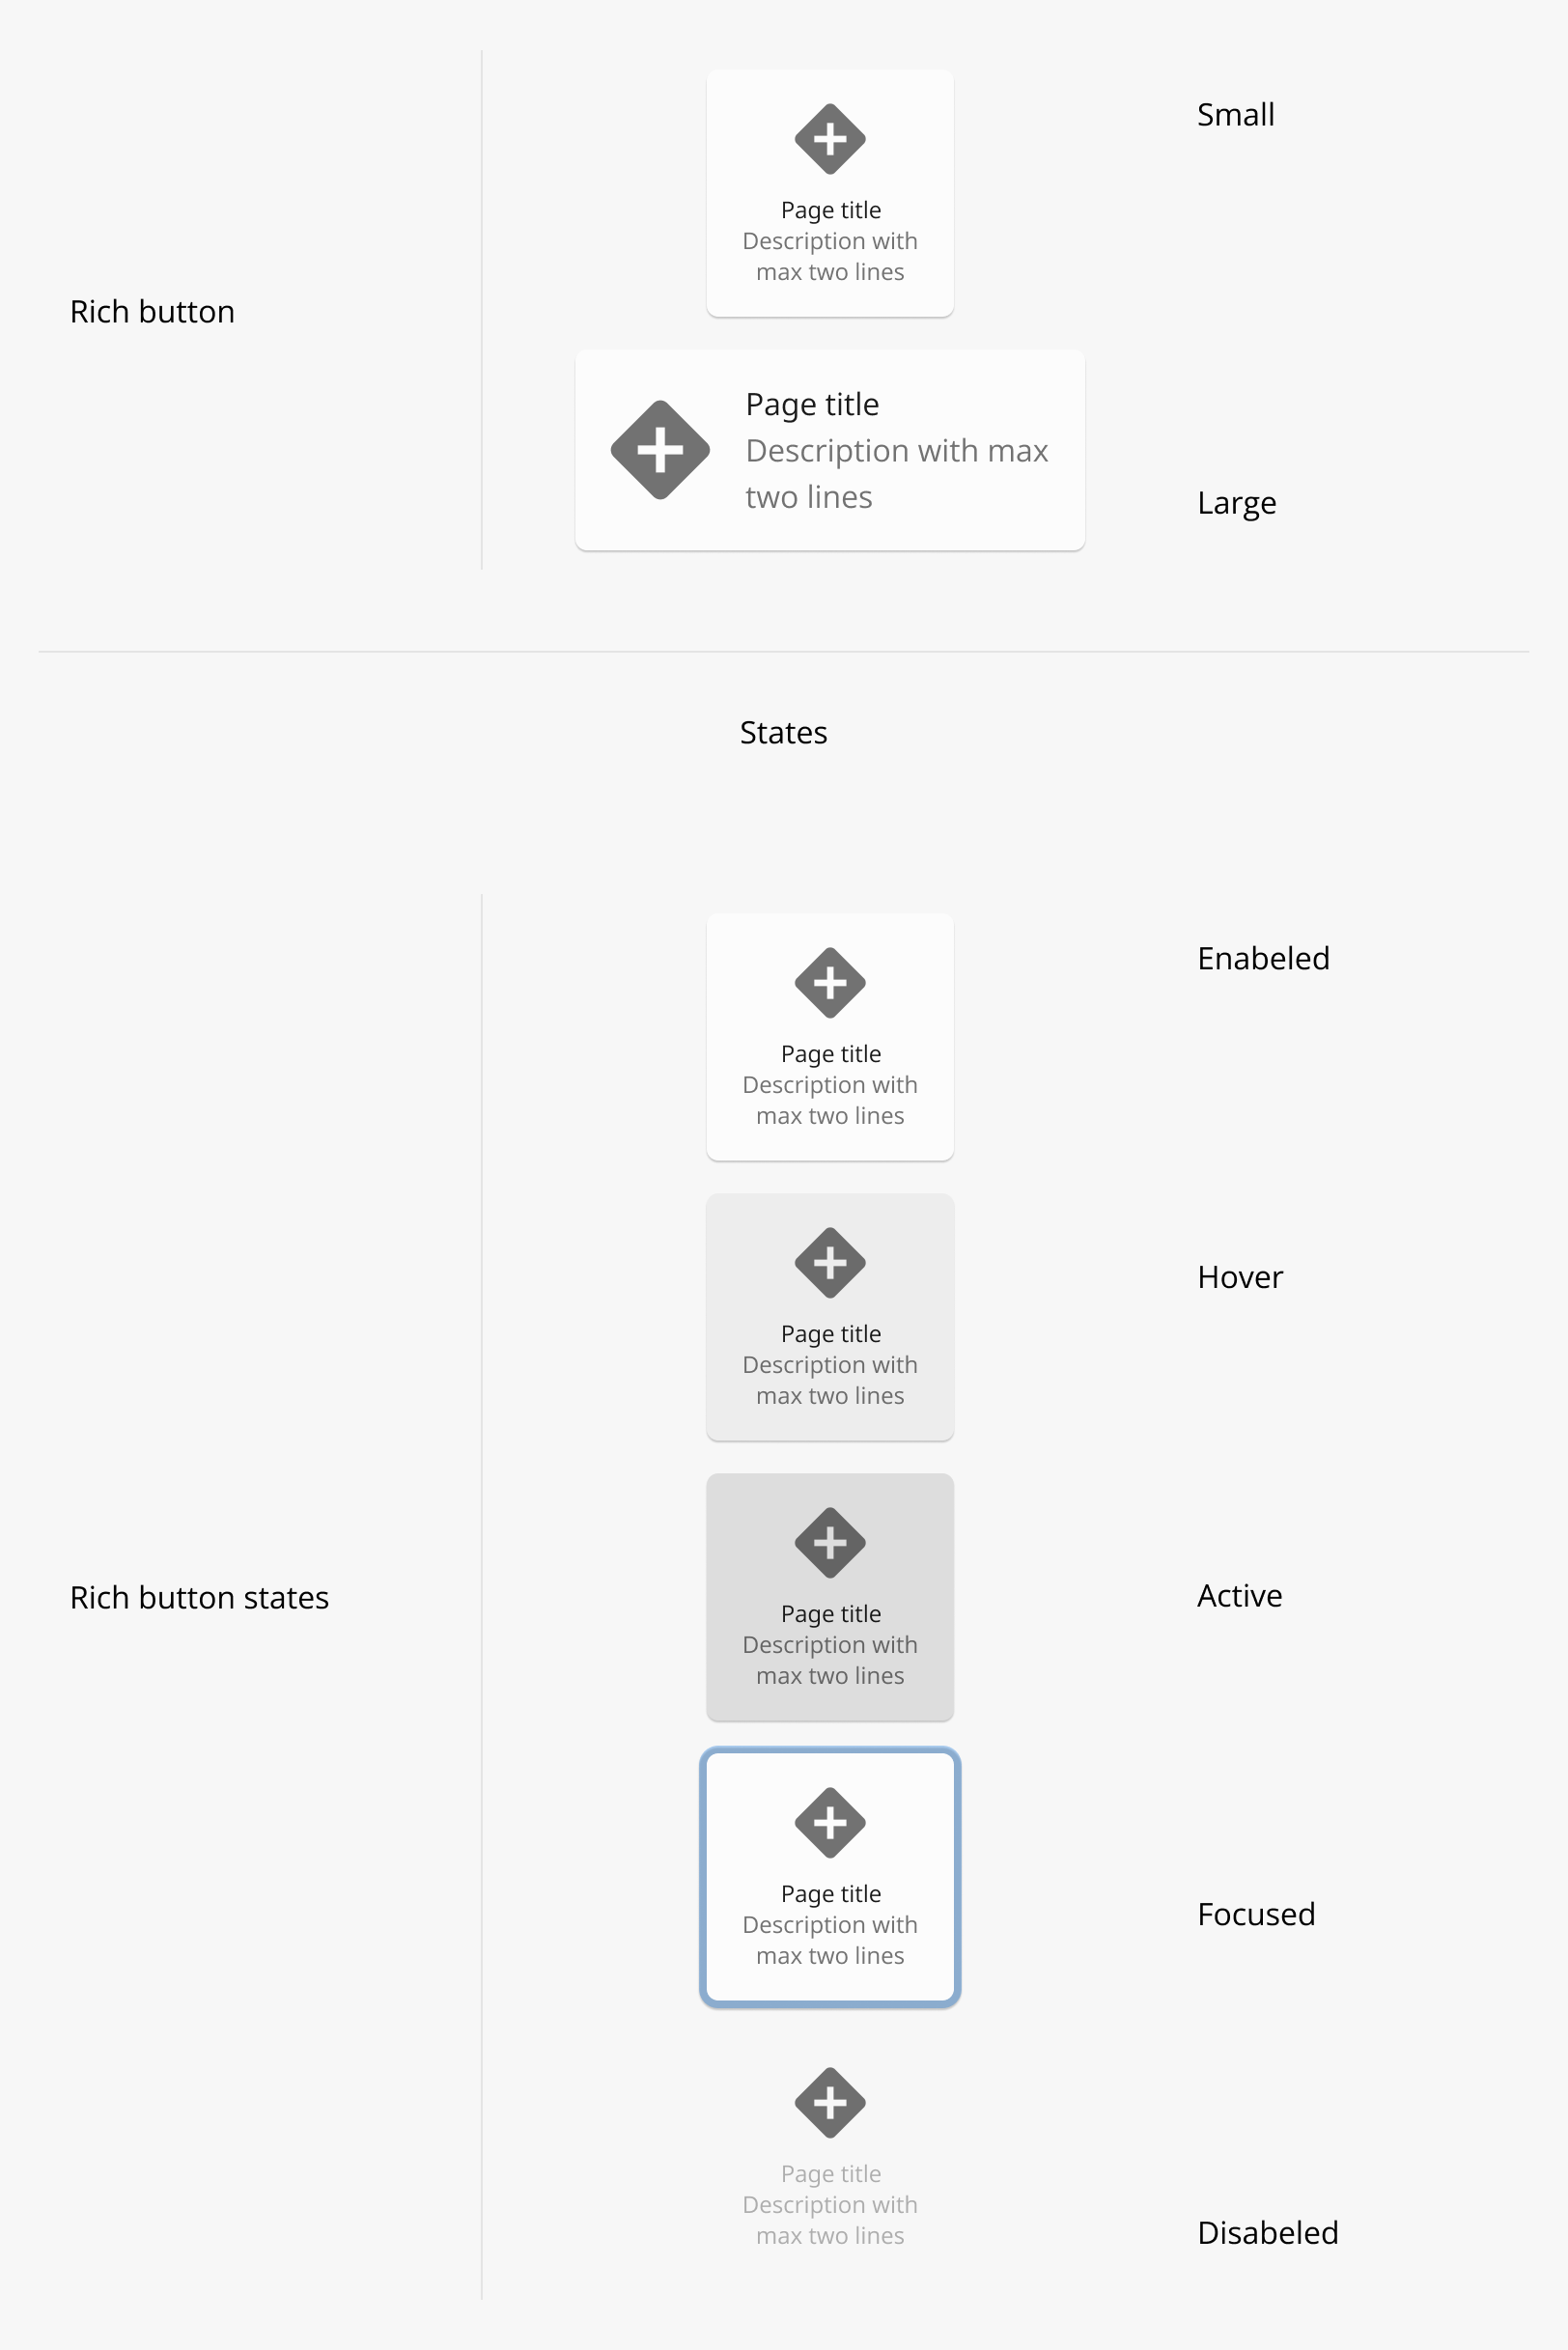Screen dimensions: 1568x2350
Task: Click the Rich button states label
Action: (x=199, y=1598)
